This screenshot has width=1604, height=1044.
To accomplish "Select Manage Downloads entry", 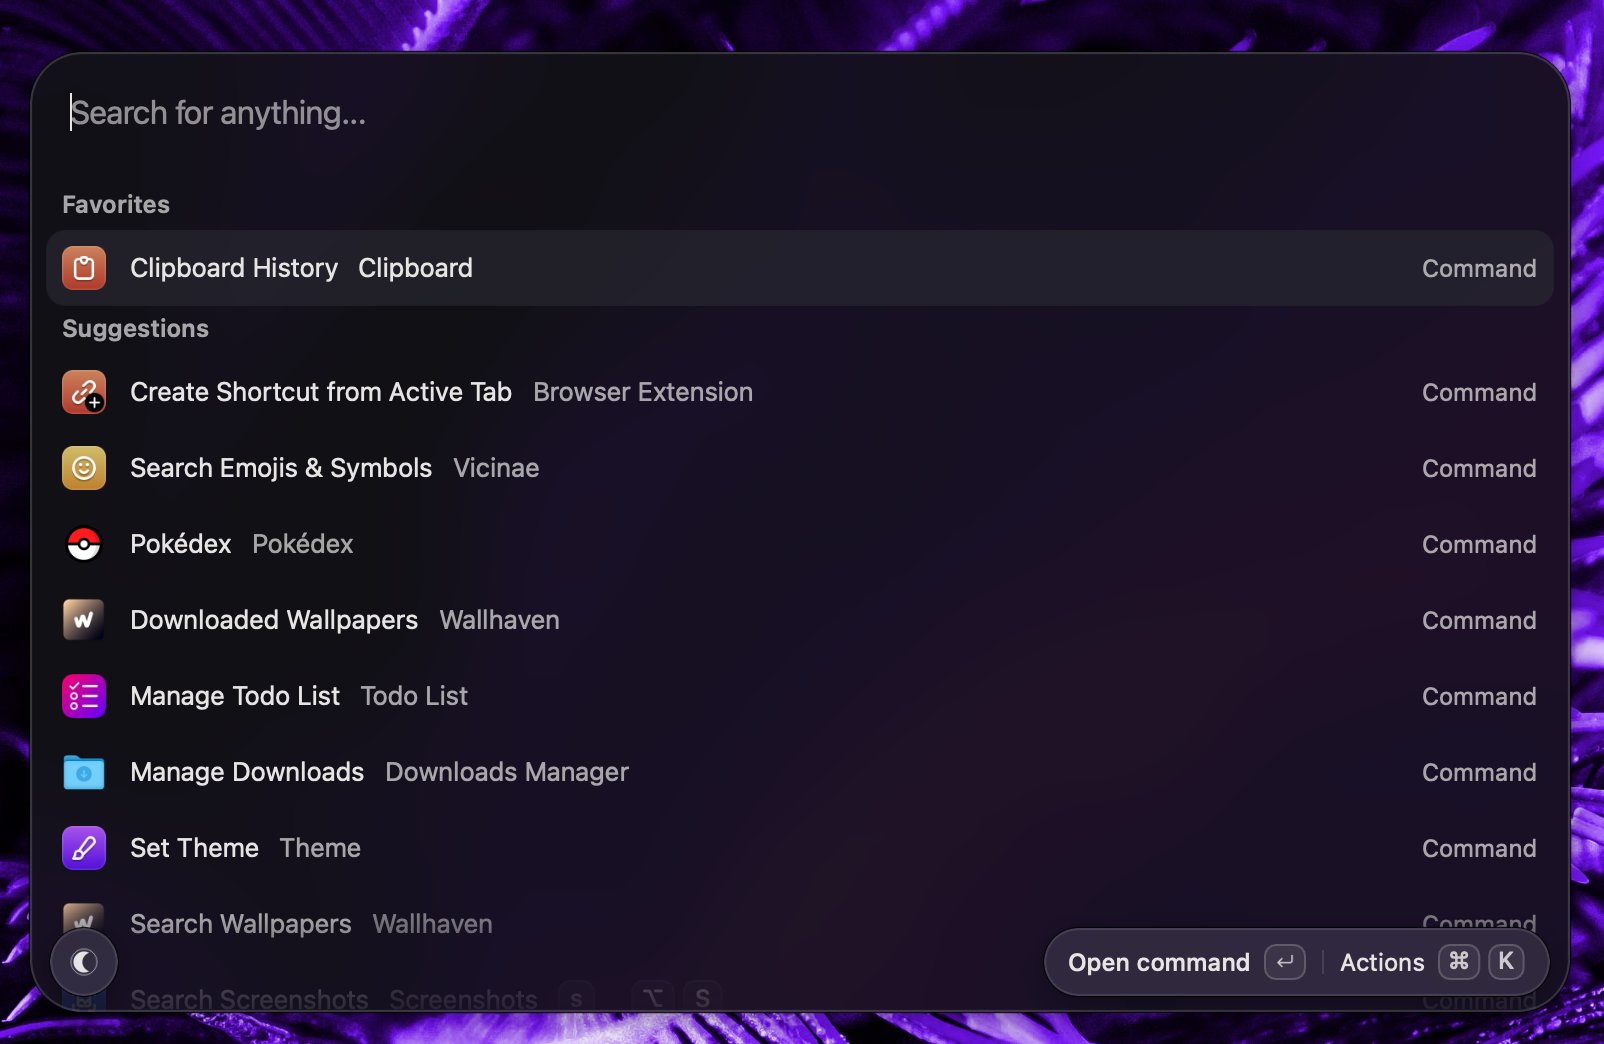I will point(800,772).
